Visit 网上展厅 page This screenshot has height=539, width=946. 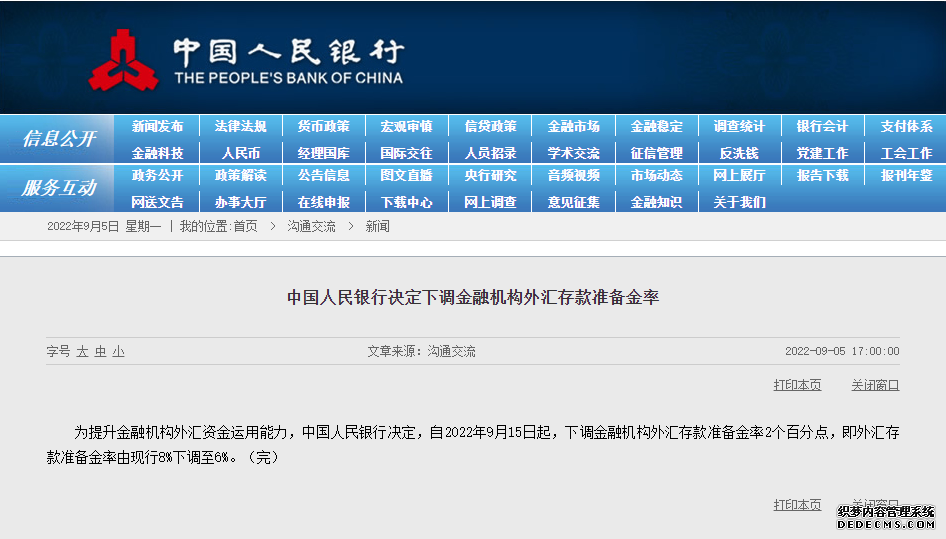click(x=739, y=175)
